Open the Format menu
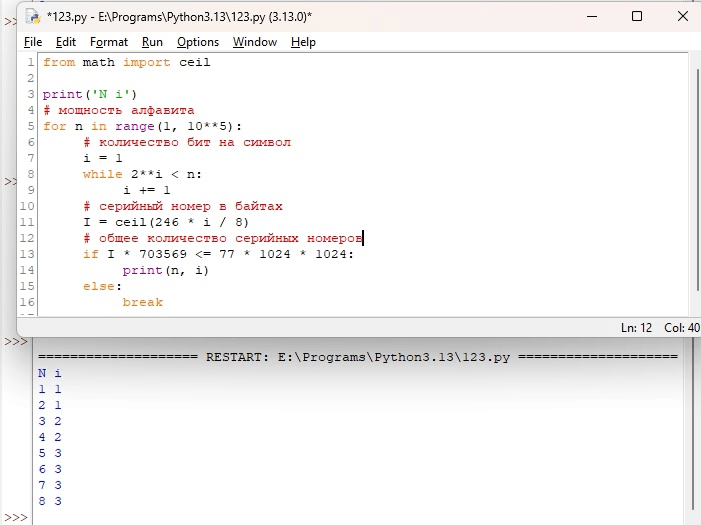The height and width of the screenshot is (525, 701). point(109,42)
